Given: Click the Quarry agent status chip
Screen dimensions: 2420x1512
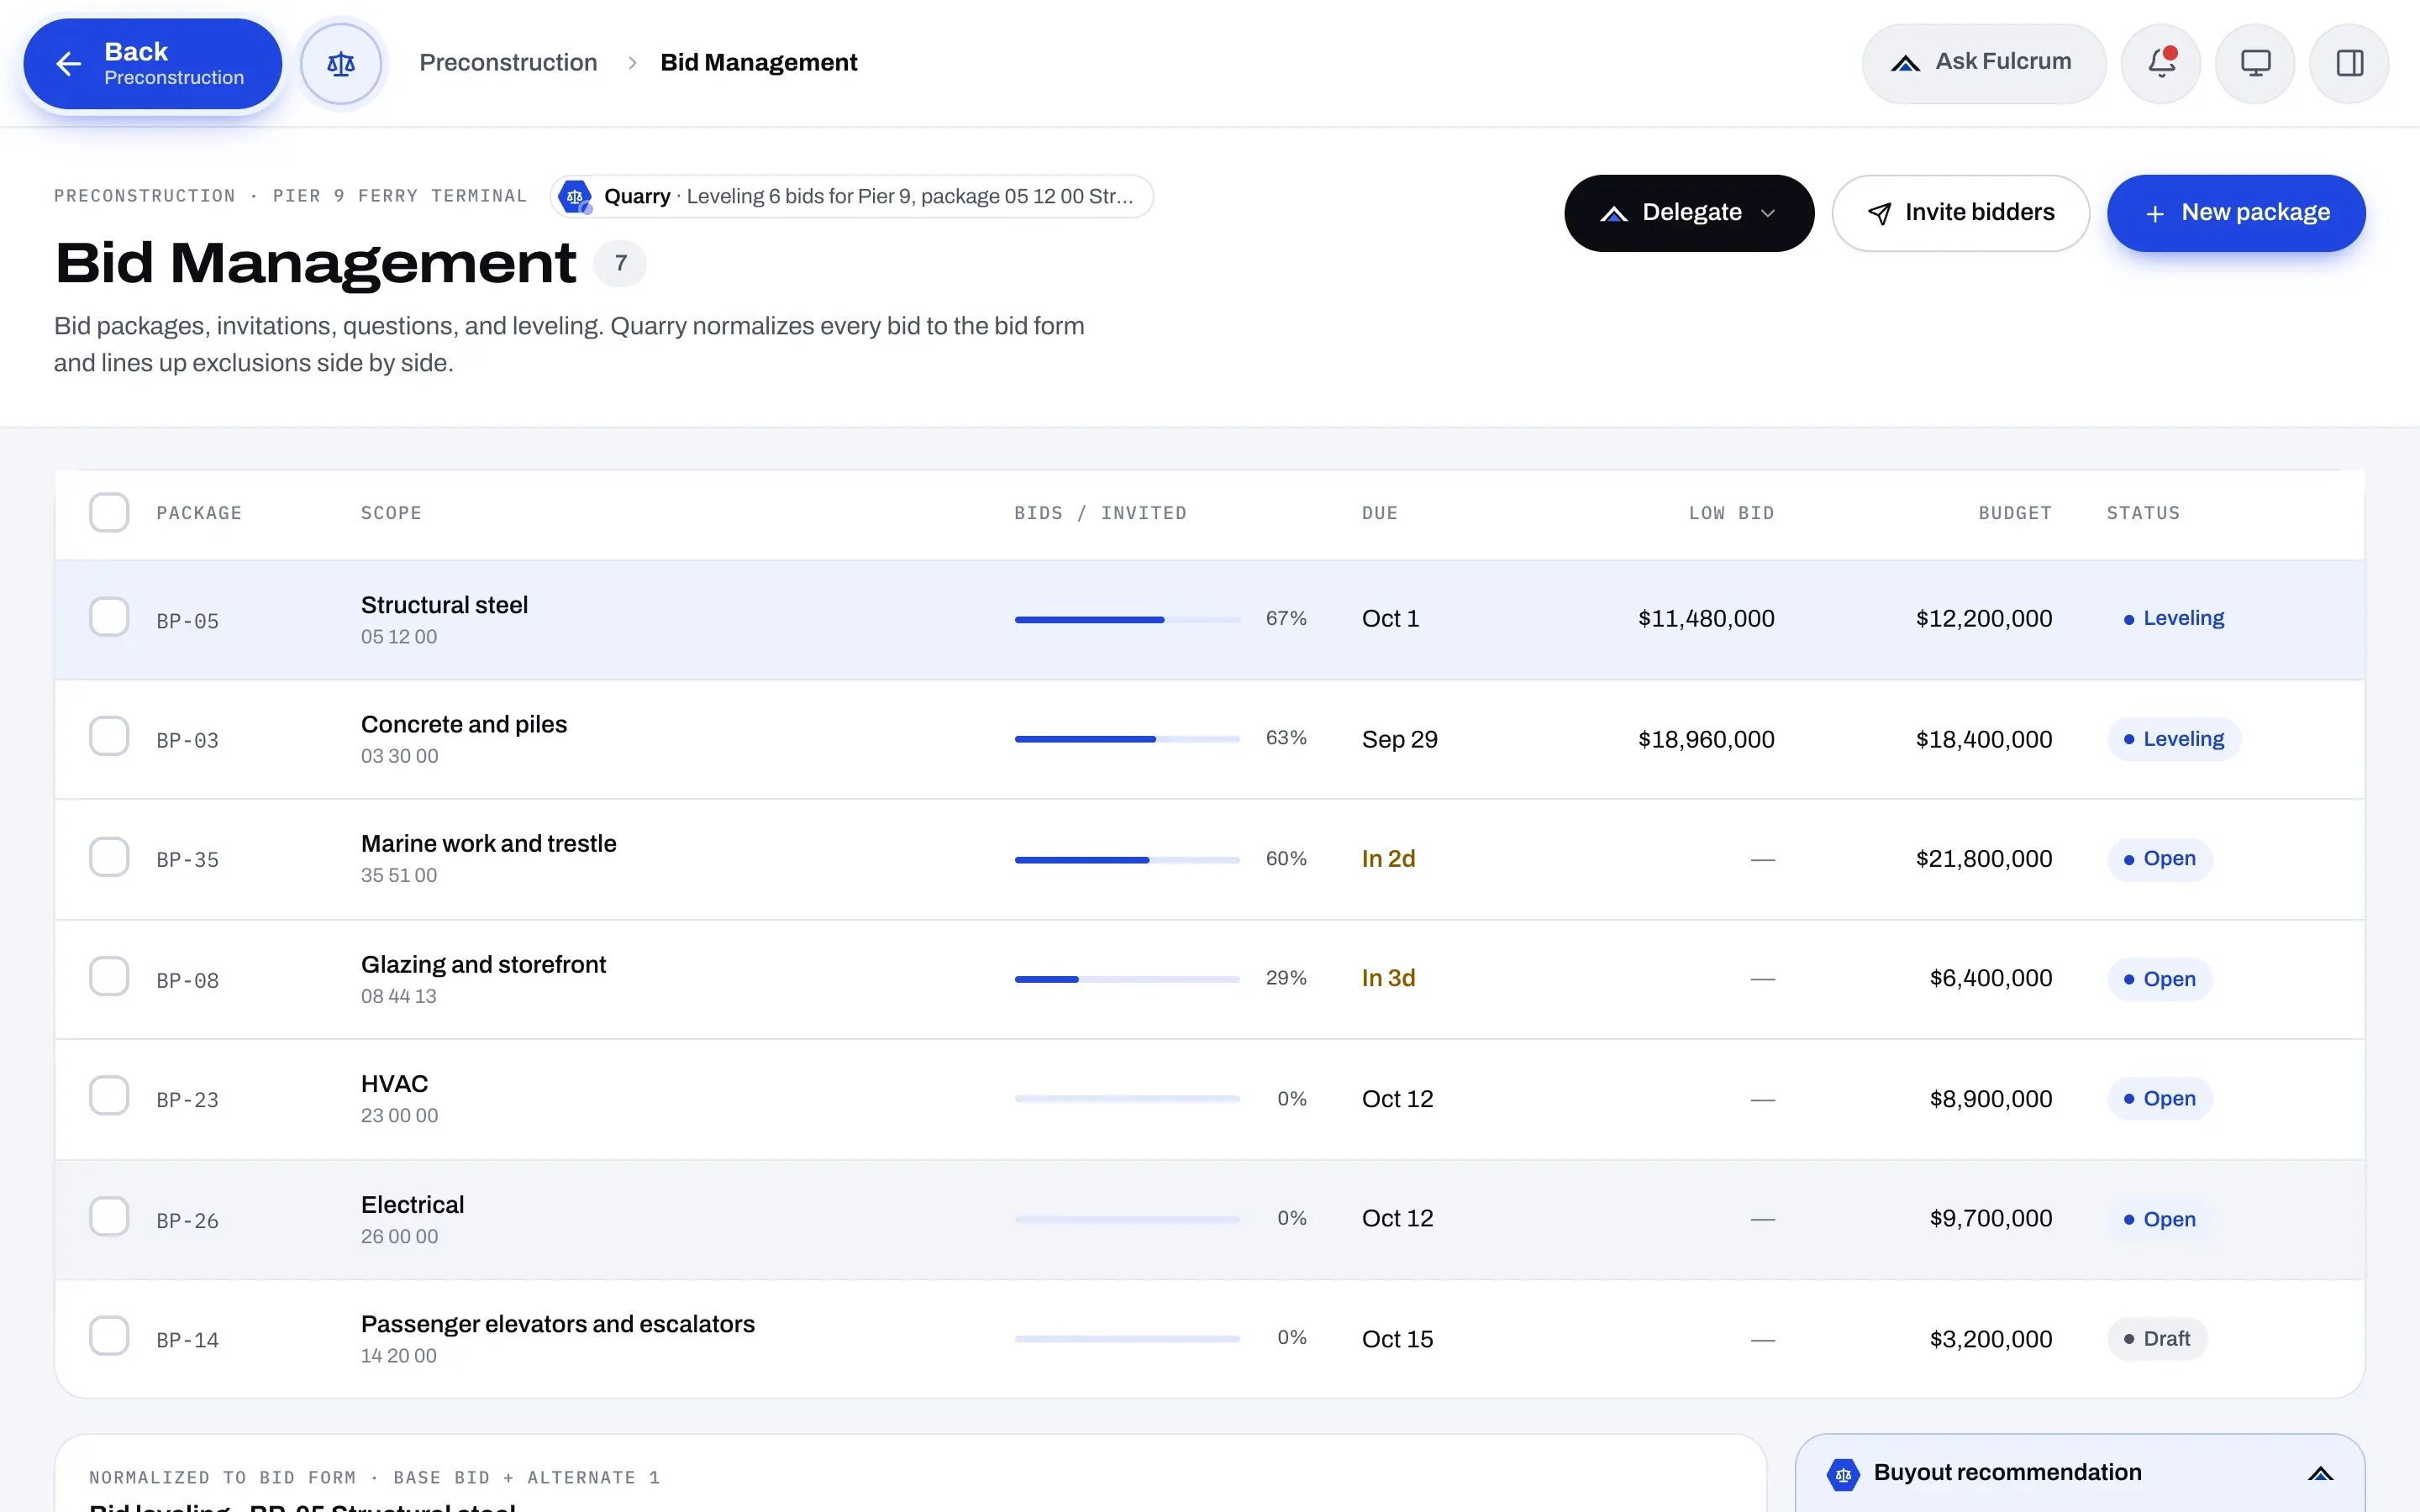Looking at the screenshot, I should pyautogui.click(x=852, y=196).
